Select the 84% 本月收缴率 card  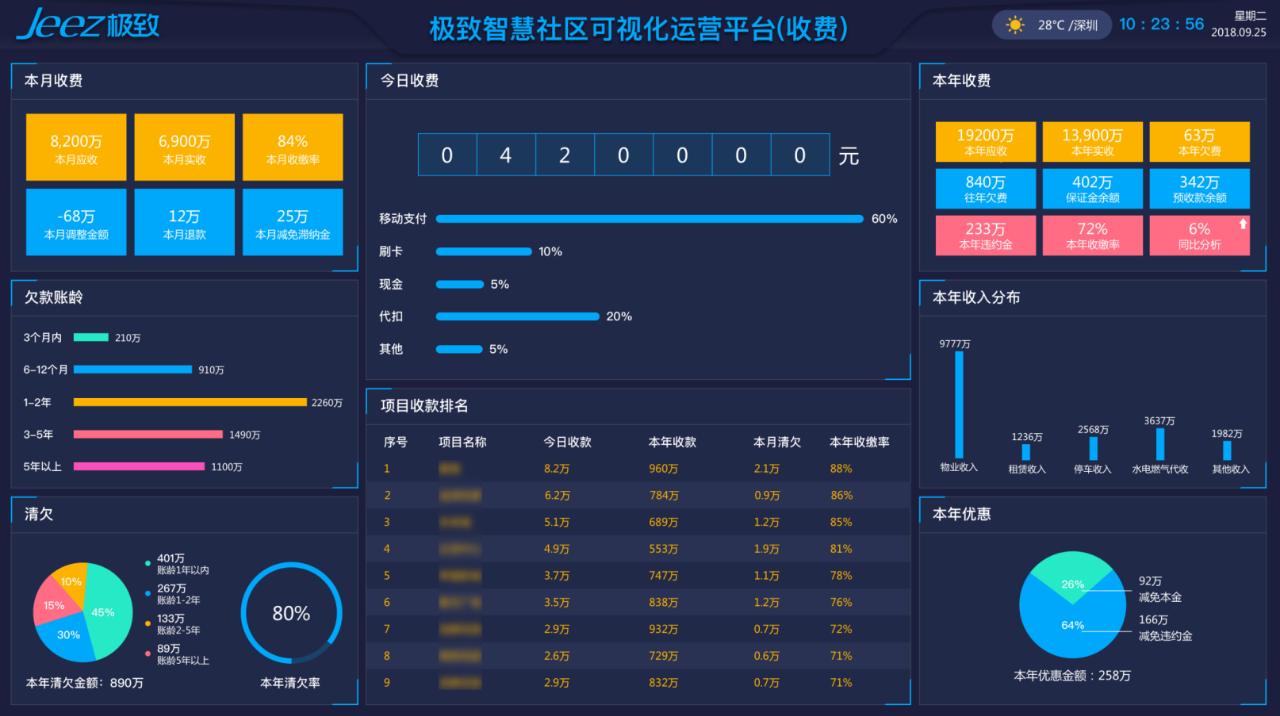(x=292, y=147)
